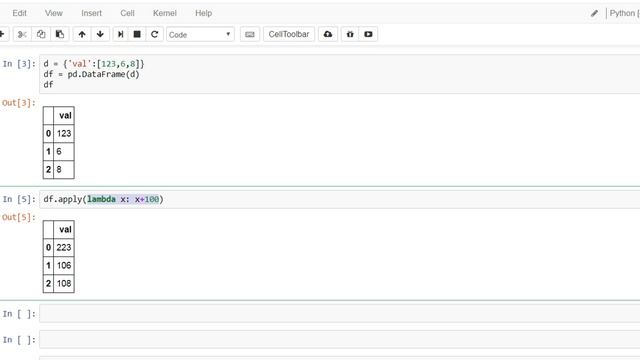Click value 106 in second table

64,265
